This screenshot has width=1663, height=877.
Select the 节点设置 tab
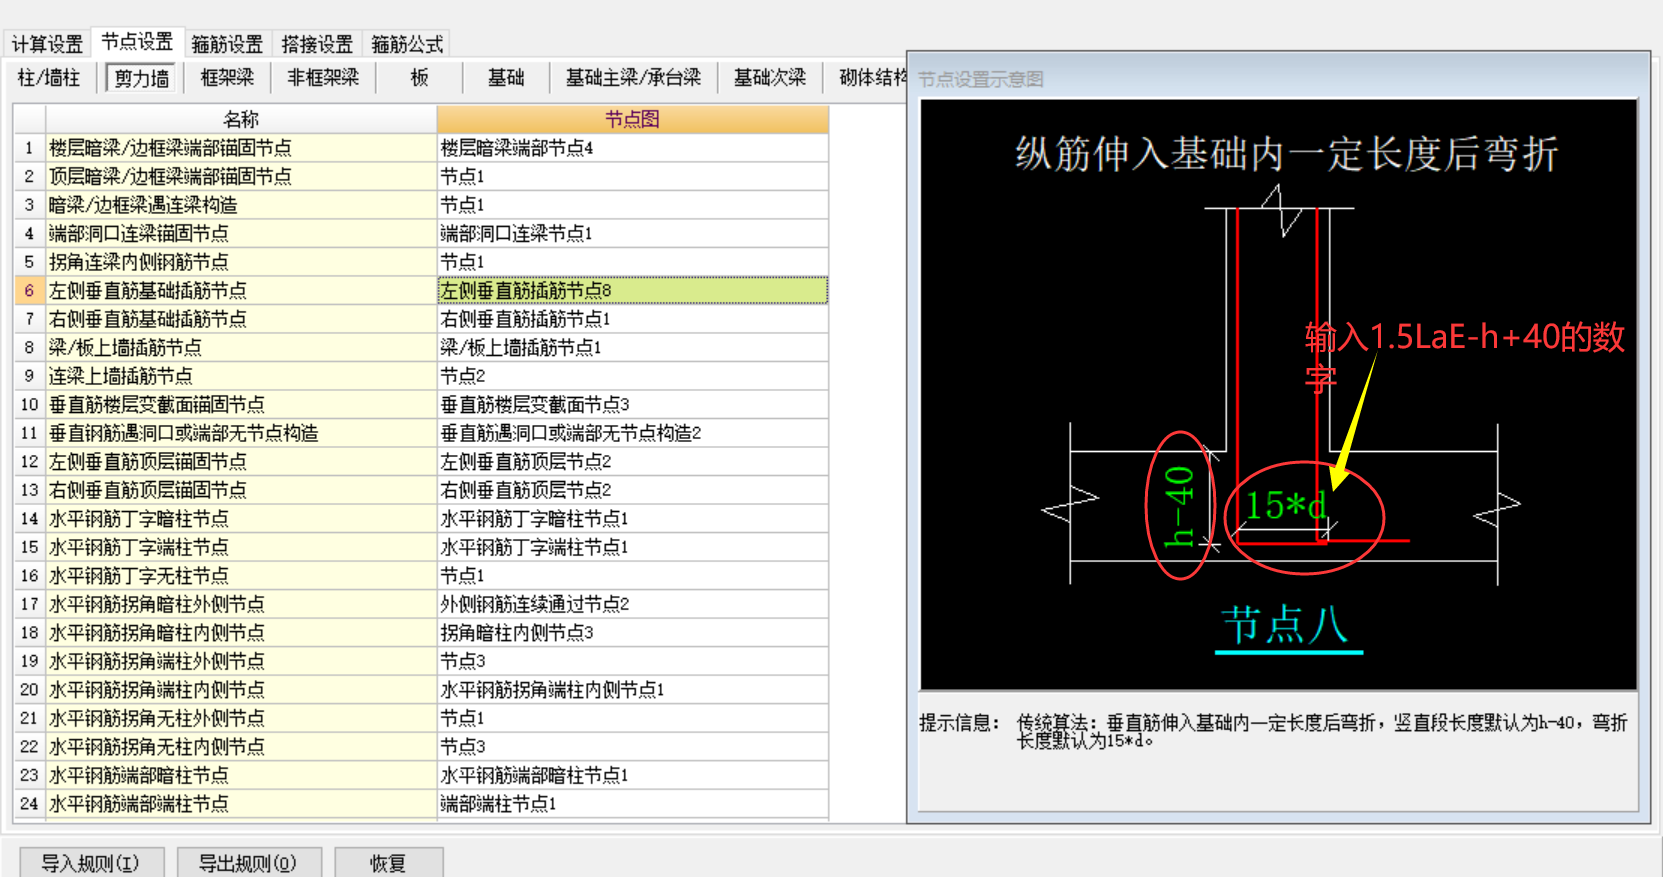point(137,42)
